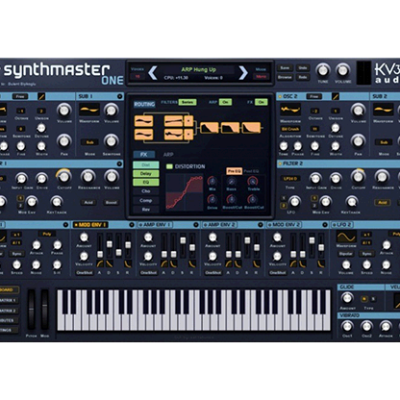400x400 pixels.
Task: Select the top oscillator block in routing
Action: click(144, 121)
